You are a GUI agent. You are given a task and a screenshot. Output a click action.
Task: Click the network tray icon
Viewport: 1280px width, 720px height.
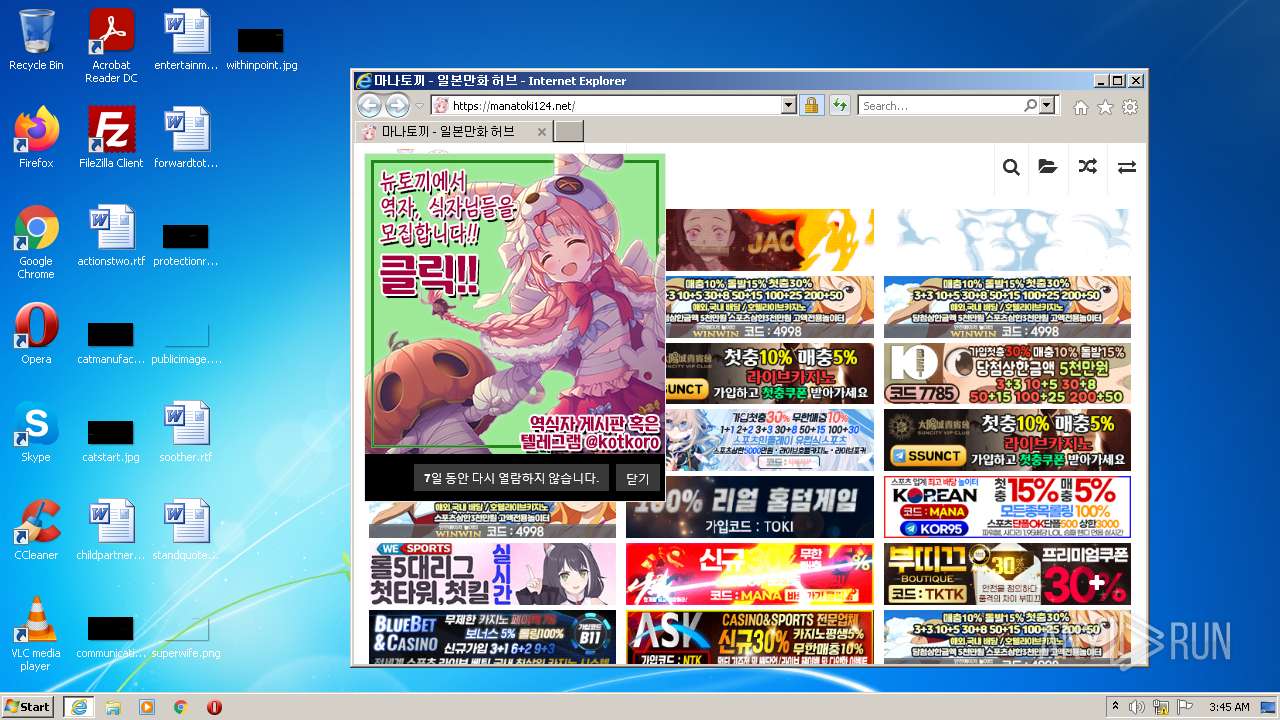point(1161,707)
